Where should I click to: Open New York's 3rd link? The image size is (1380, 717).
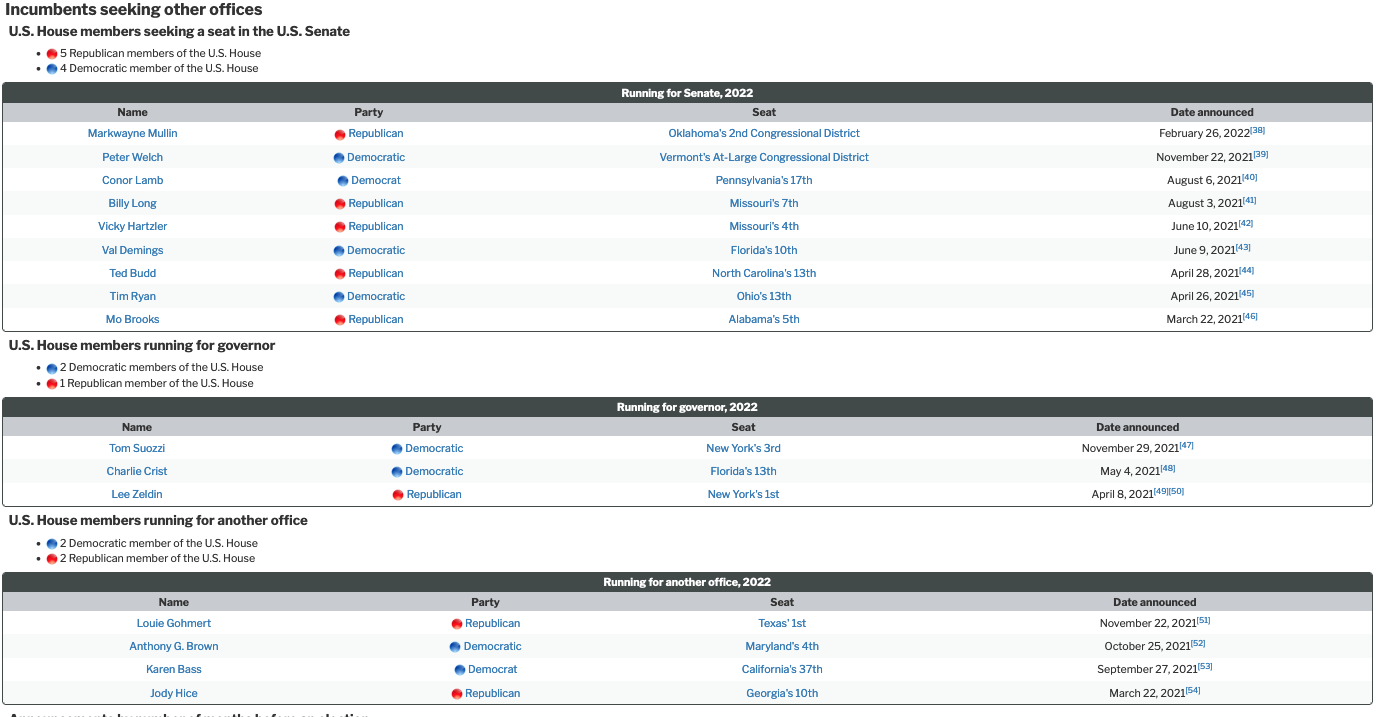pyautogui.click(x=743, y=448)
